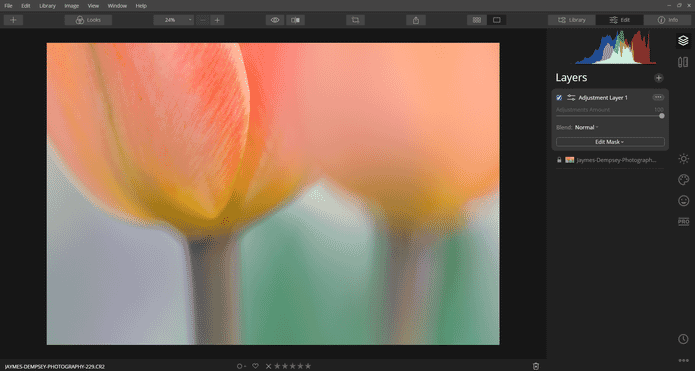
Task: Toggle before/after compare view
Action: pyautogui.click(x=295, y=20)
